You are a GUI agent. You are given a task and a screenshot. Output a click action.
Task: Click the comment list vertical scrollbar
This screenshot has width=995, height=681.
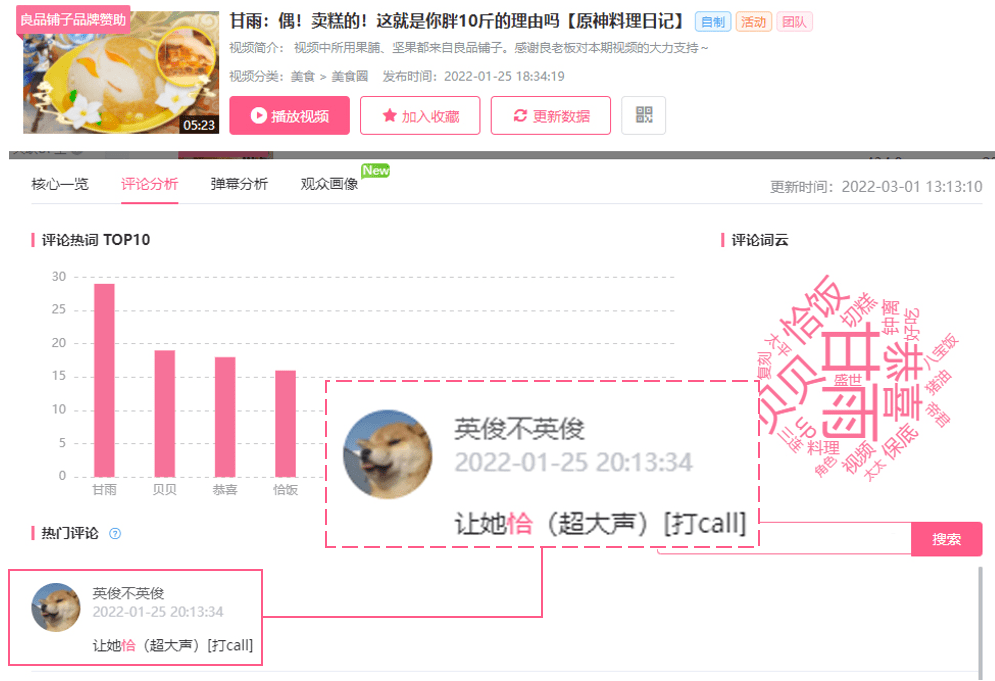click(x=980, y=622)
